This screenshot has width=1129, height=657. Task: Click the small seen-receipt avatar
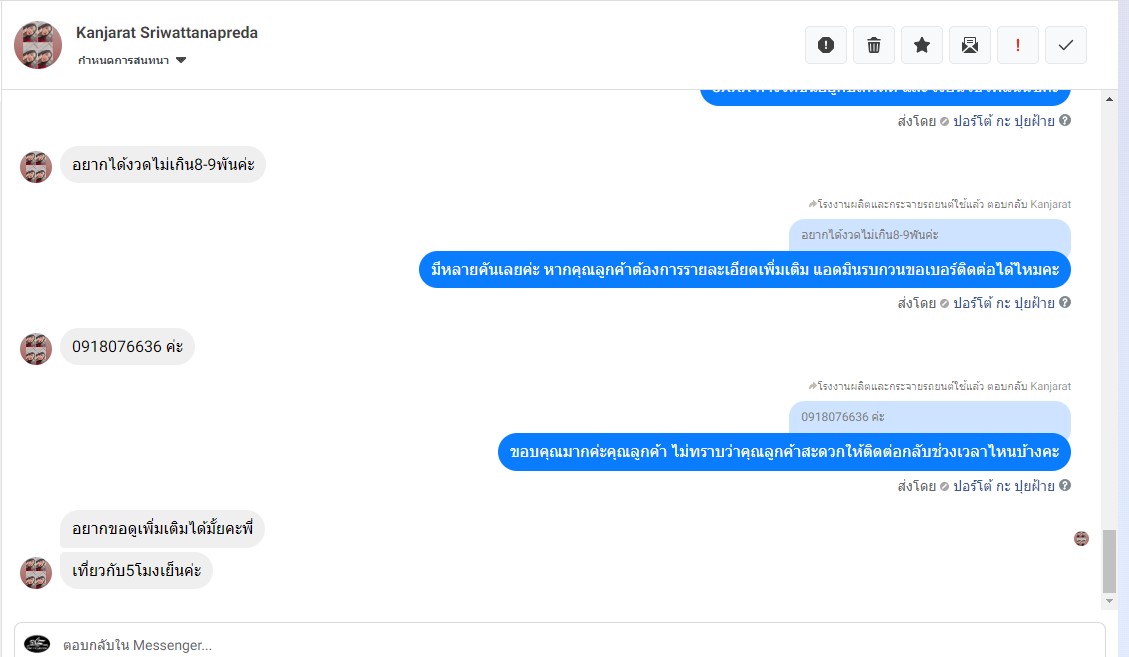1081,539
